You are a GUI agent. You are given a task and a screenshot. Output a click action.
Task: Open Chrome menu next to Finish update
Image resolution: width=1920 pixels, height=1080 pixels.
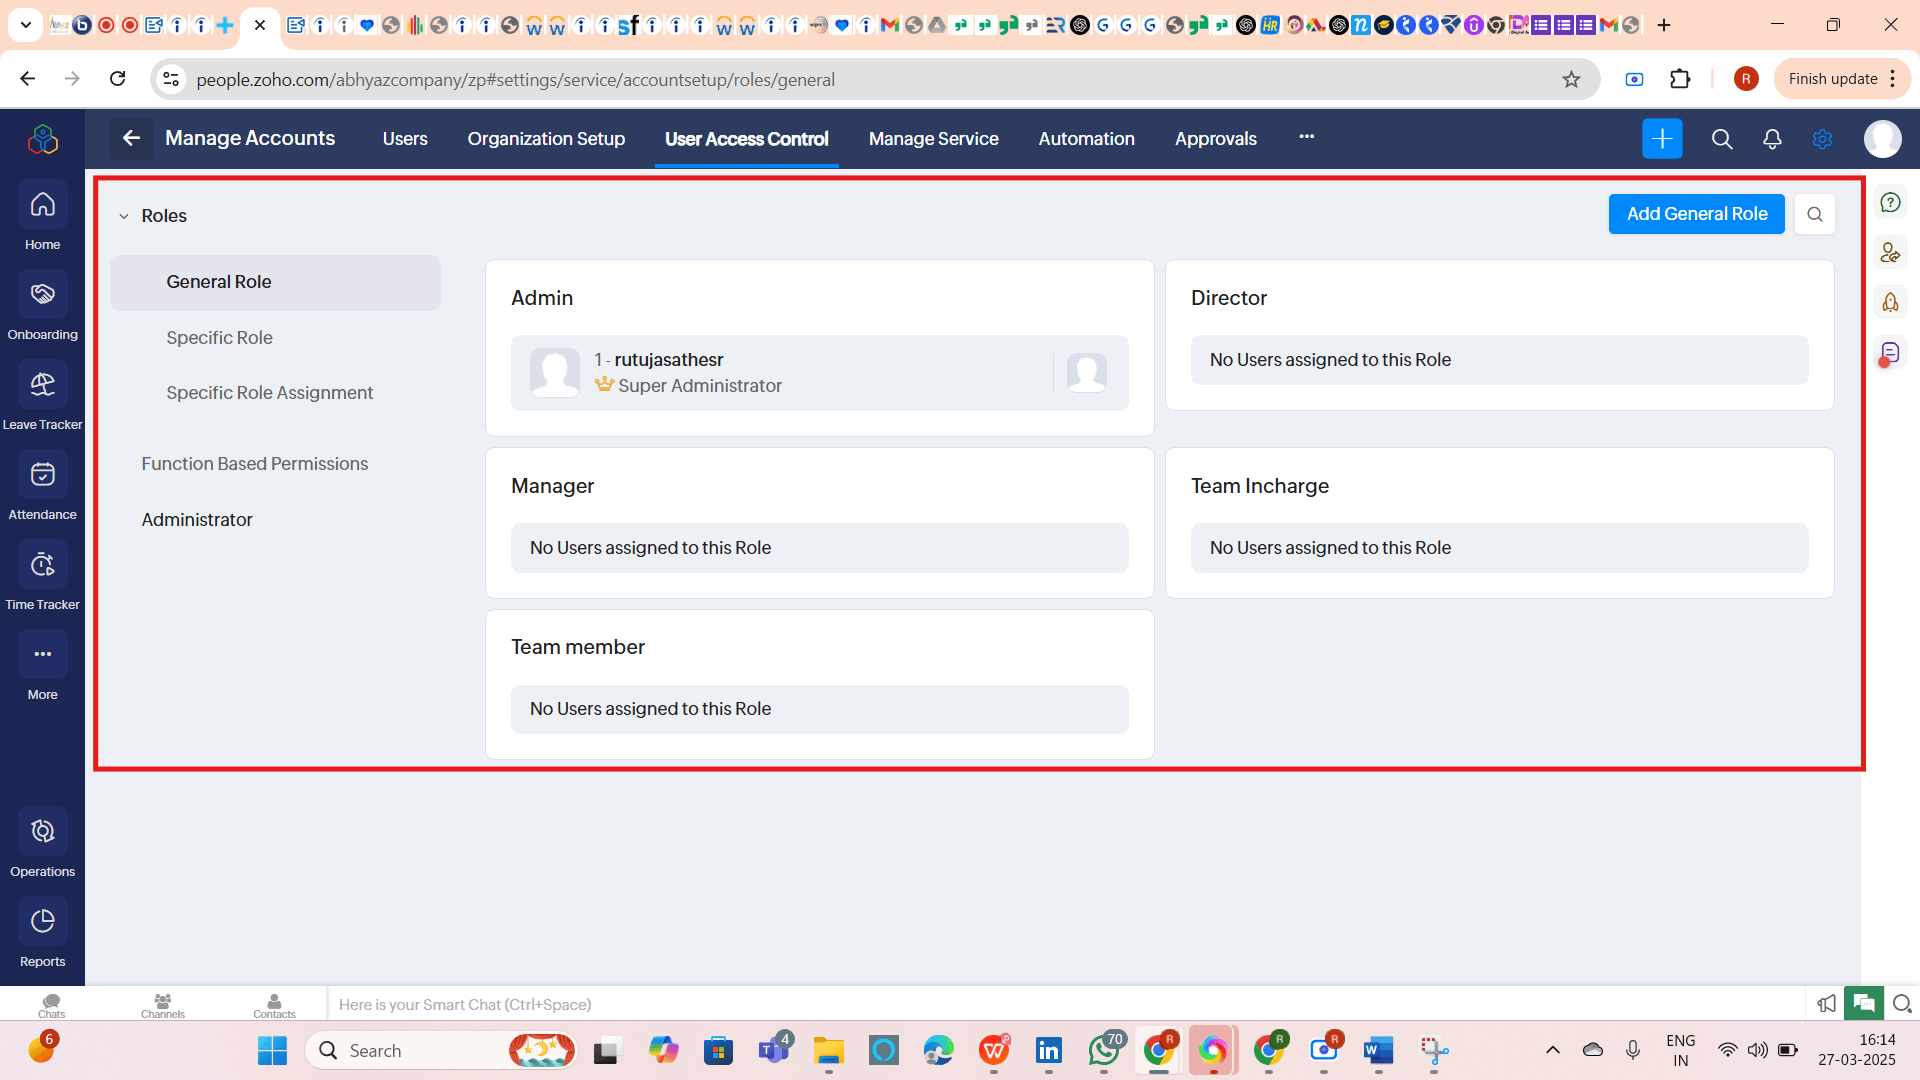click(1893, 79)
